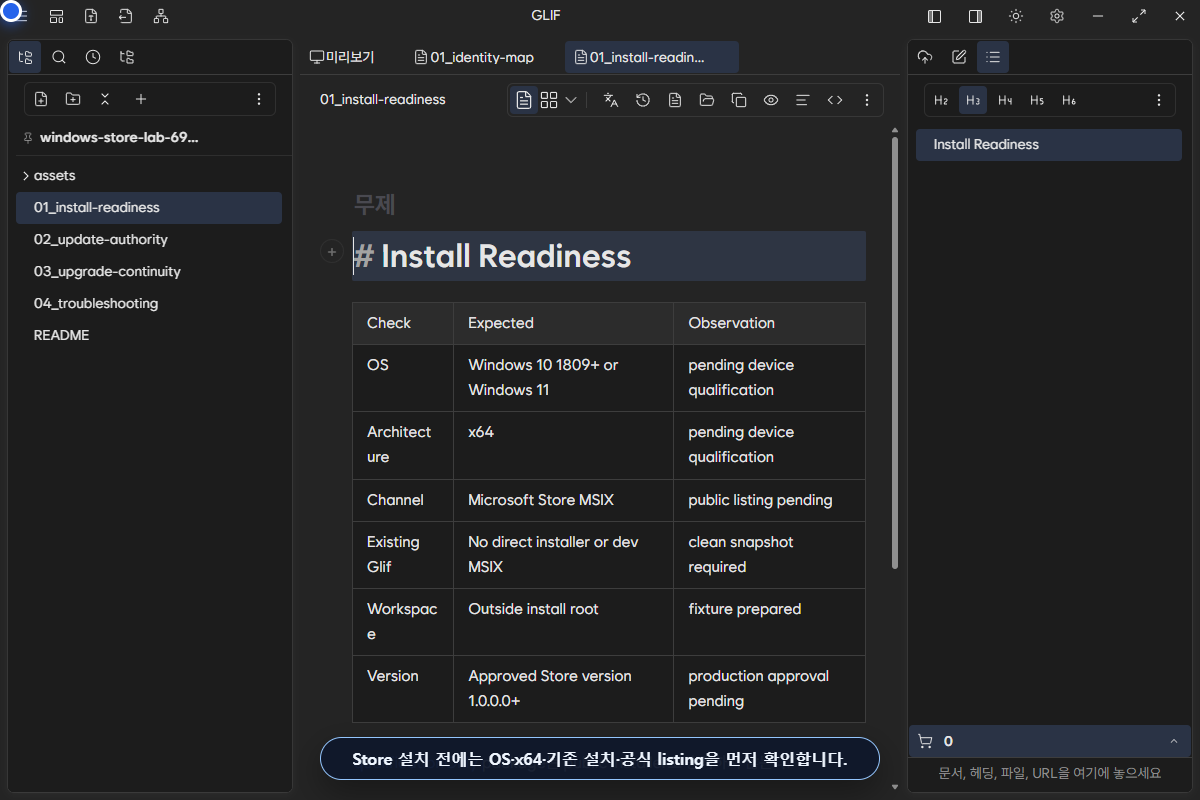Click the text align lines icon
Screen dimensions: 1200x800
coord(802,100)
